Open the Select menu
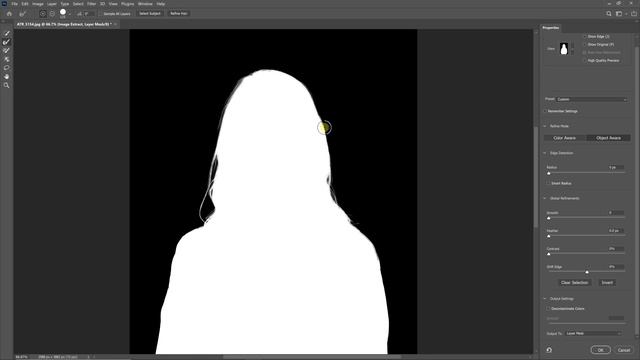640x360 pixels. pyautogui.click(x=78, y=4)
